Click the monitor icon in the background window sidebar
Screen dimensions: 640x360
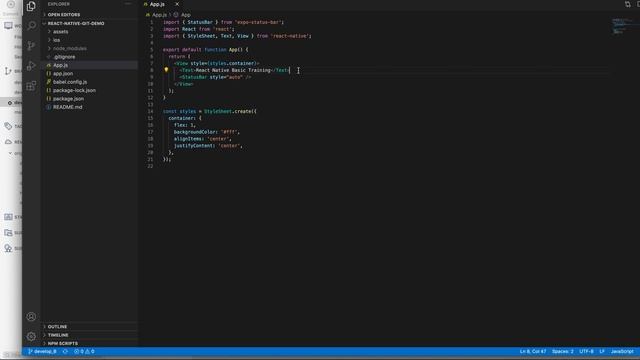pos(8,26)
